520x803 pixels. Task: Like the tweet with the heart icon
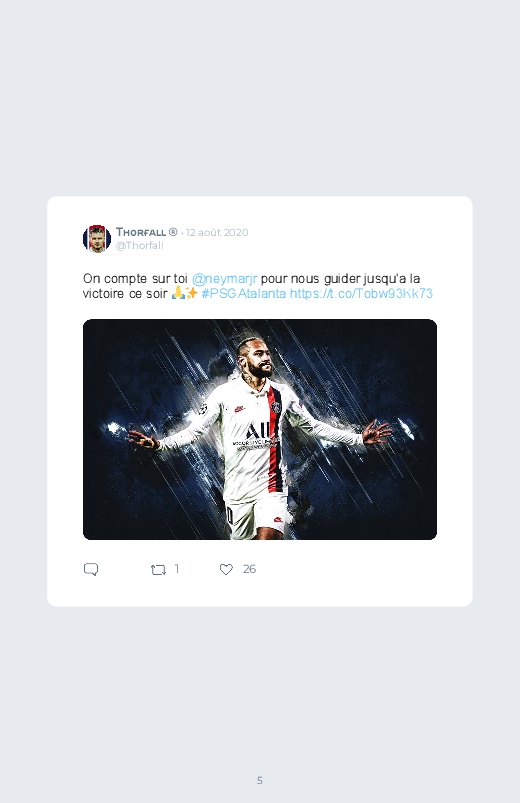226,569
